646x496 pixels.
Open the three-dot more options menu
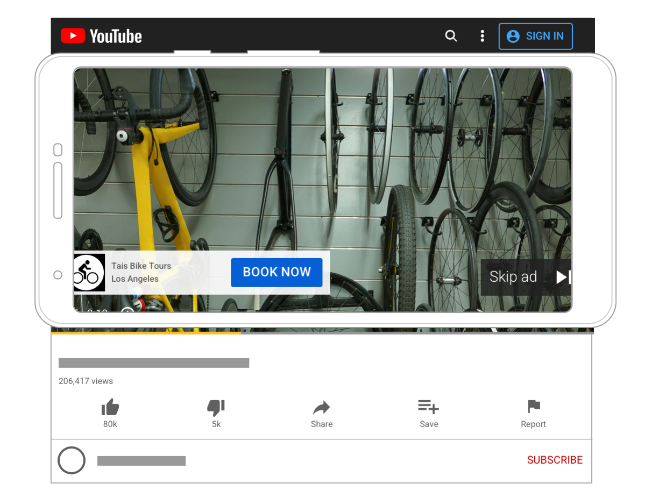click(x=482, y=36)
